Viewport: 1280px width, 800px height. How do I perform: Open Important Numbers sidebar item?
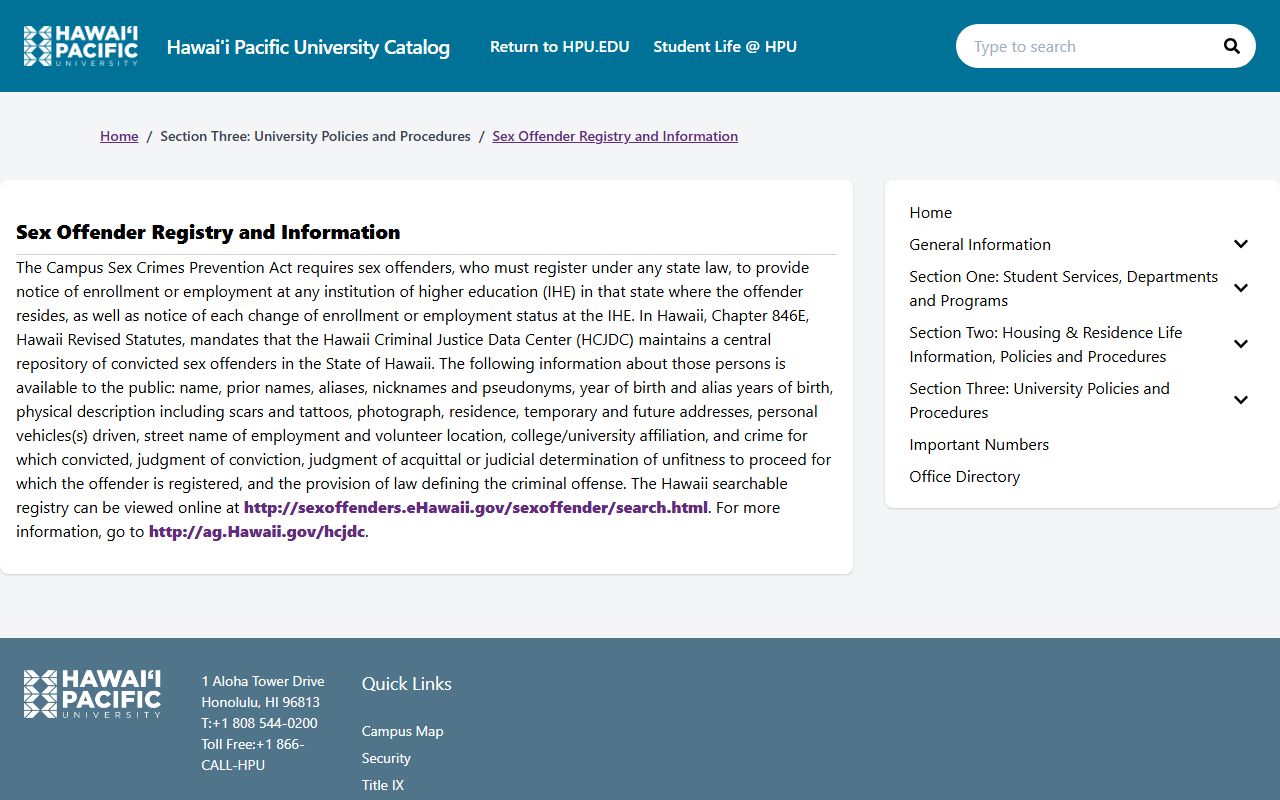tap(979, 444)
